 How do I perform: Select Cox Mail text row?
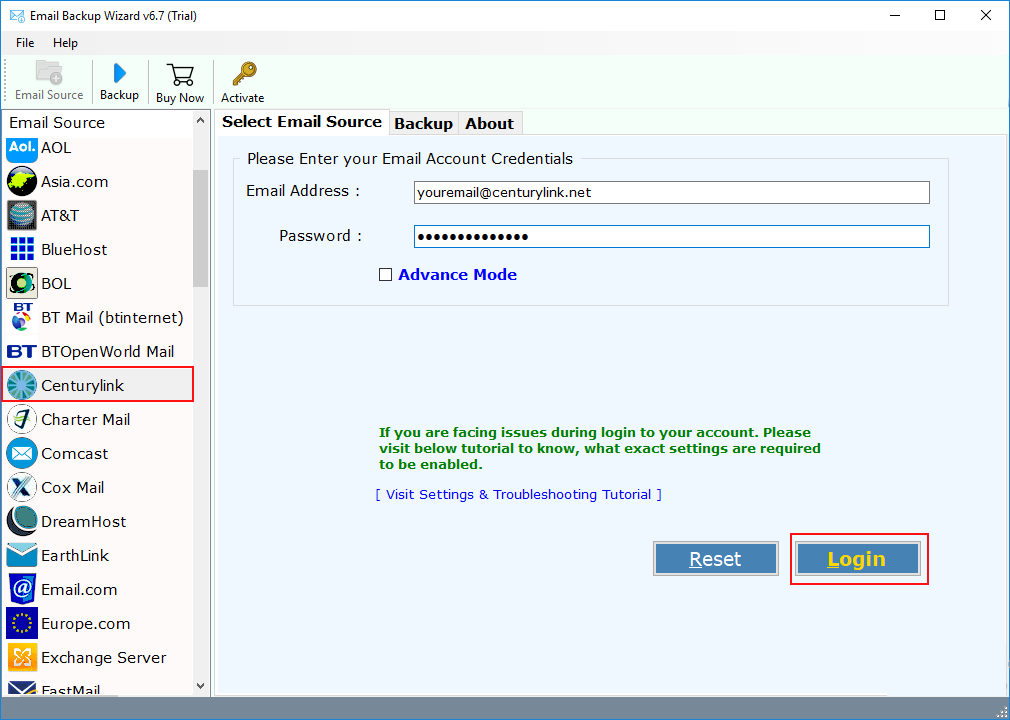(73, 488)
